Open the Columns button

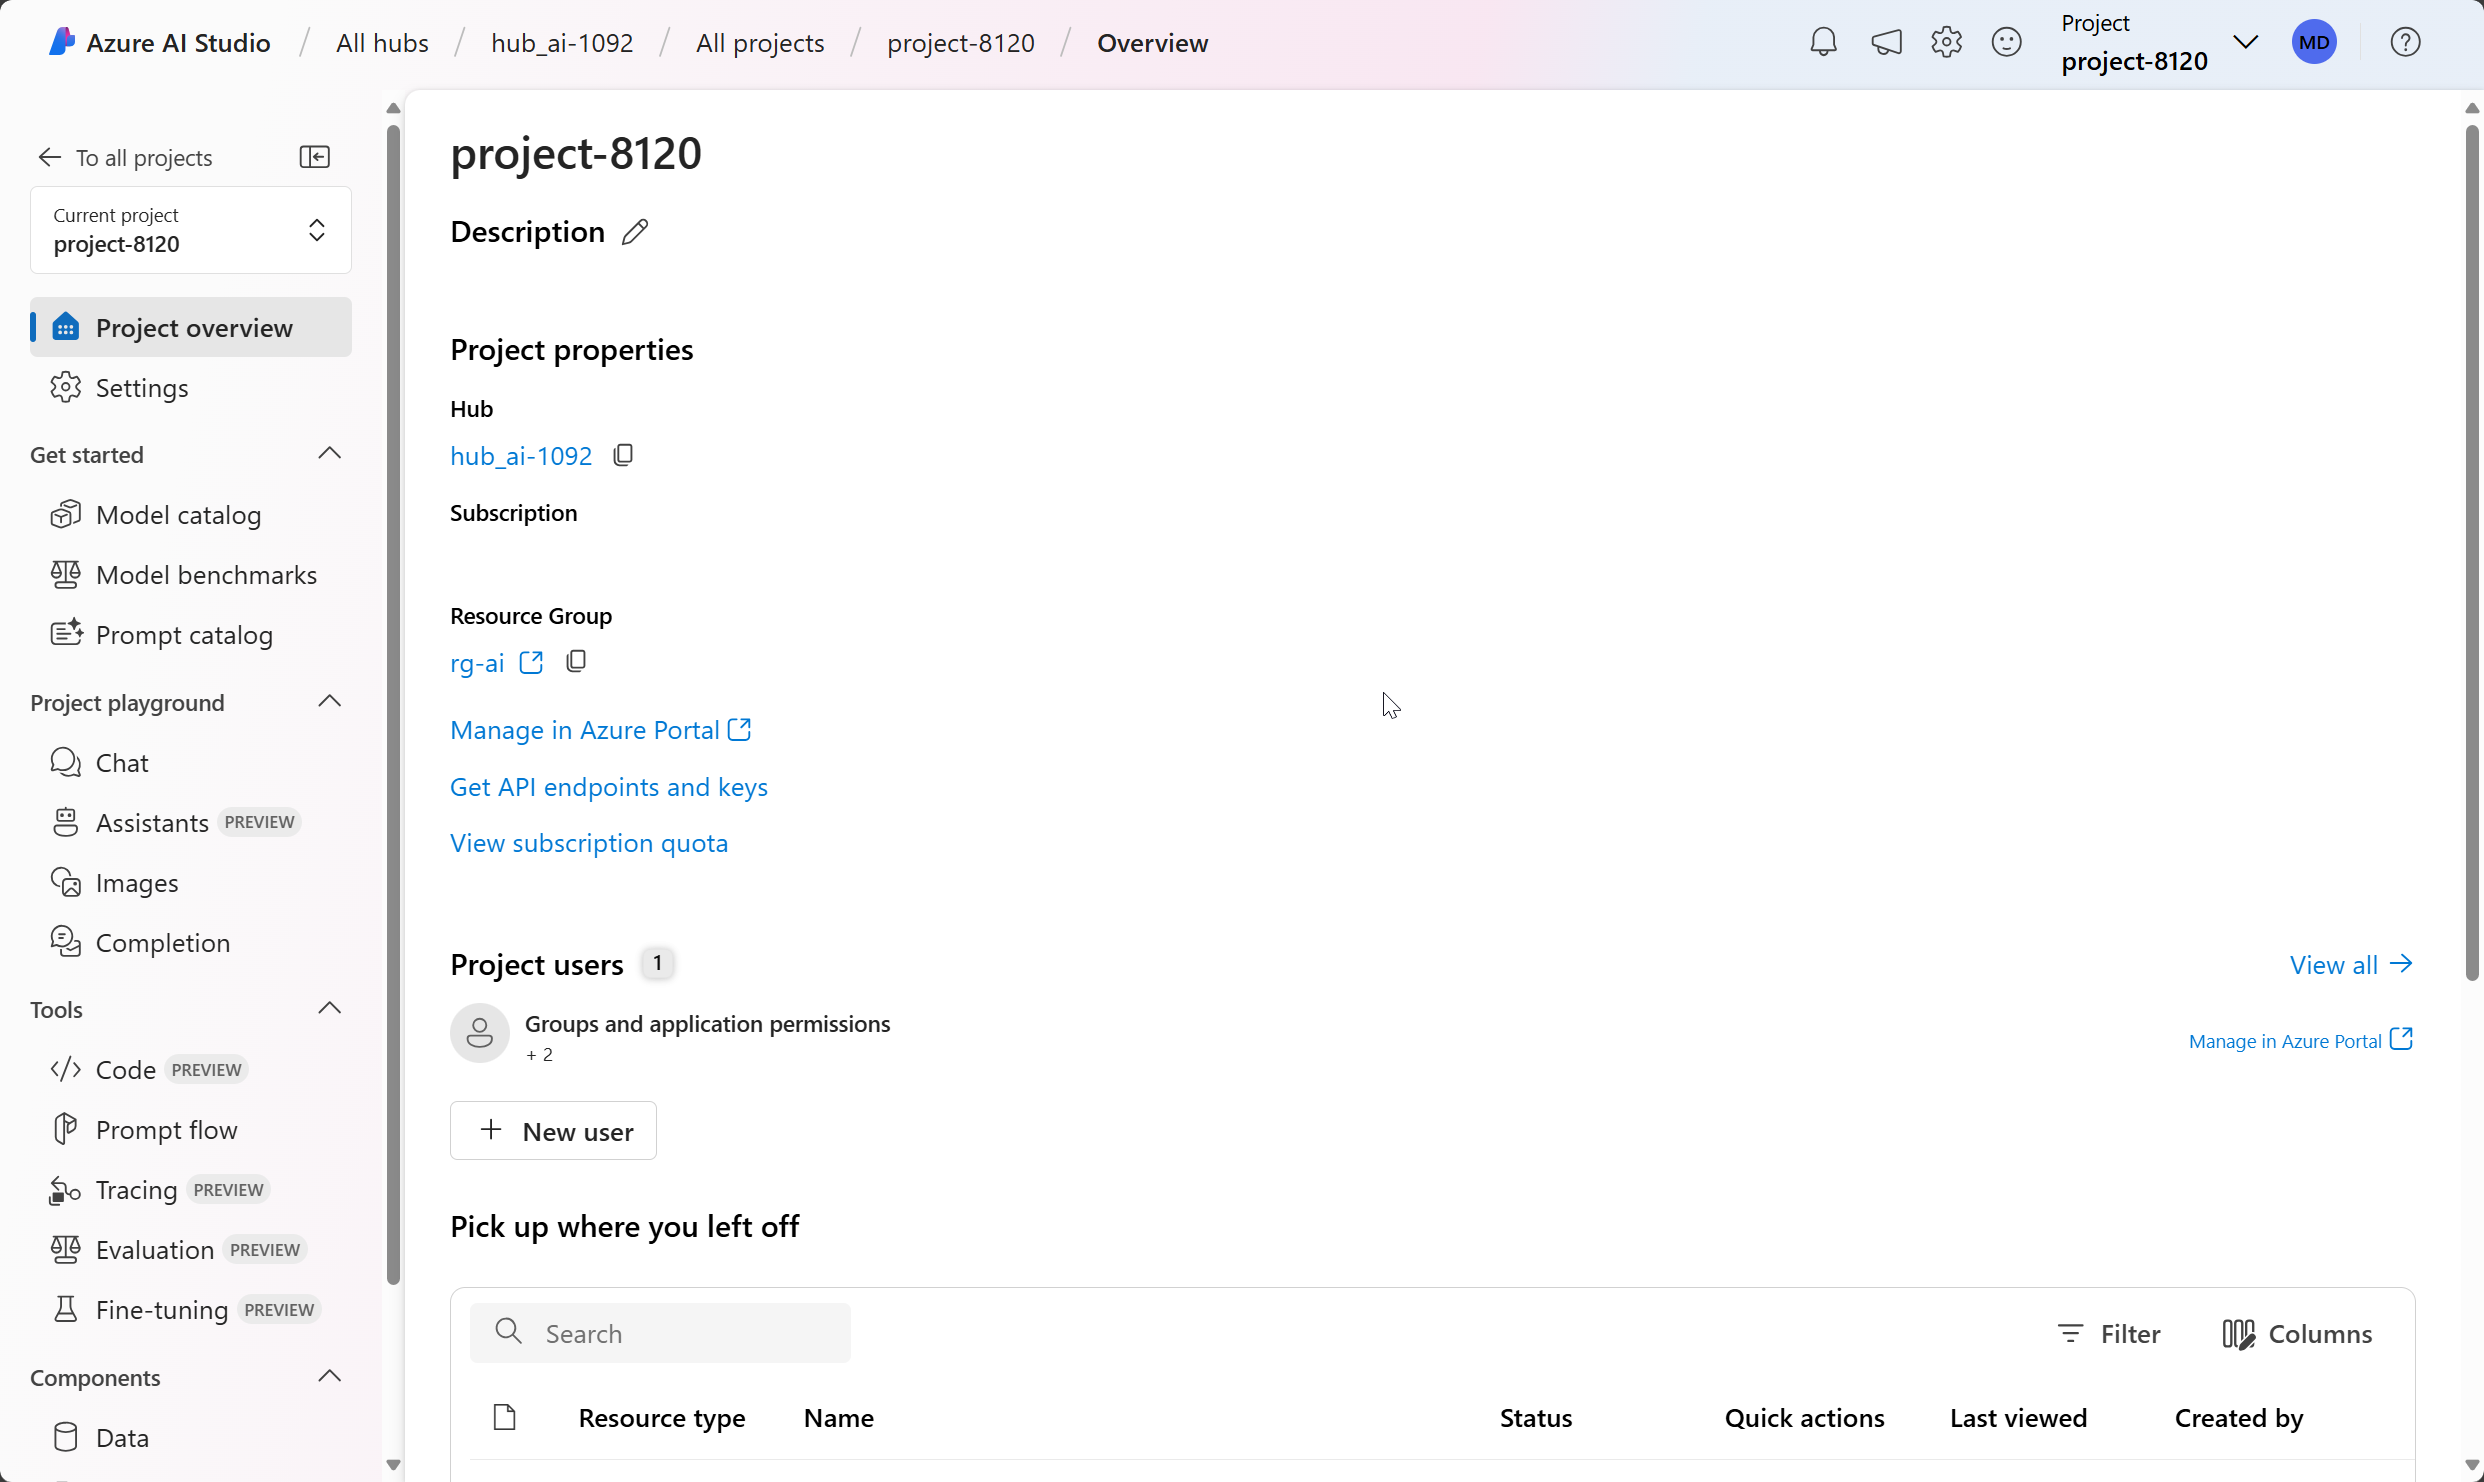[2297, 1333]
